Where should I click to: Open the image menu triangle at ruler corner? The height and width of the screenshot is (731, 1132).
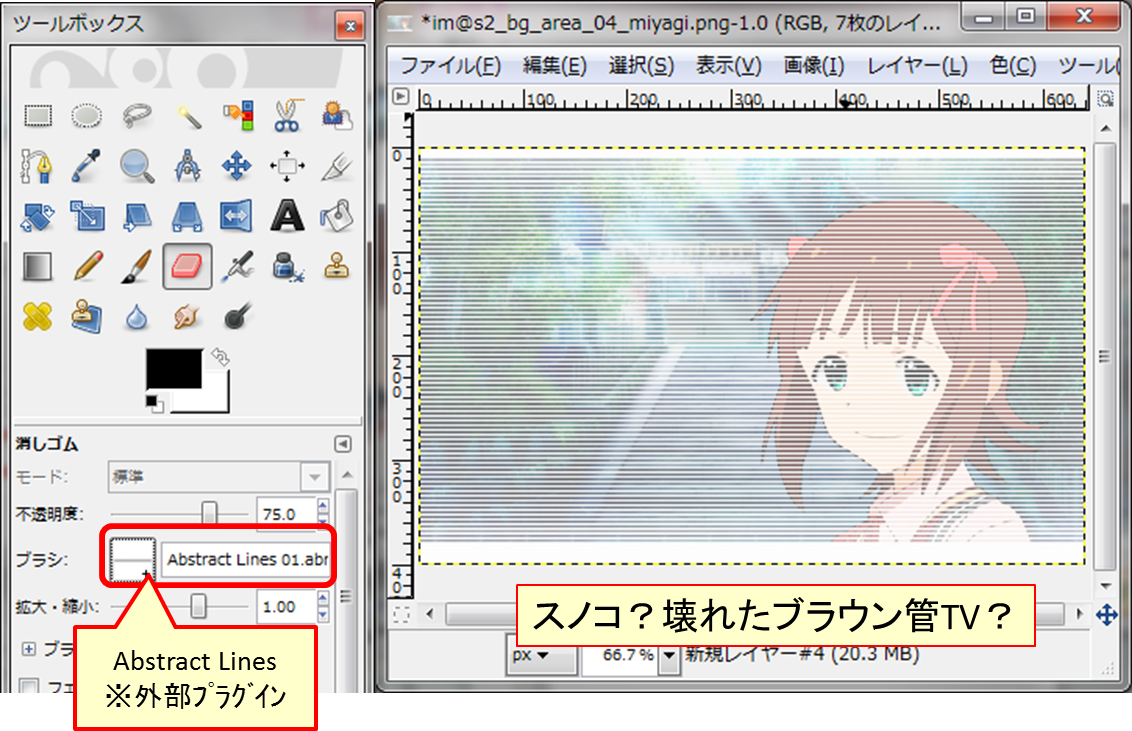[401, 97]
